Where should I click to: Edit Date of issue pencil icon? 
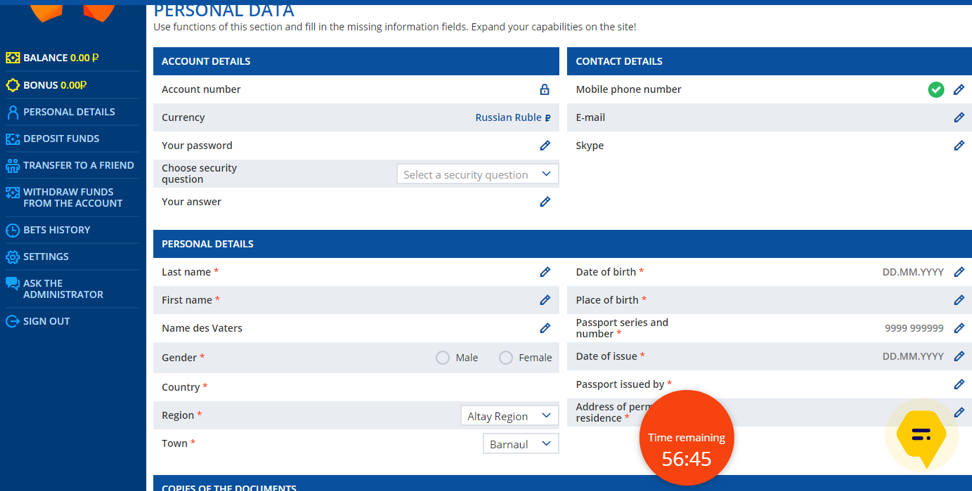(x=959, y=356)
